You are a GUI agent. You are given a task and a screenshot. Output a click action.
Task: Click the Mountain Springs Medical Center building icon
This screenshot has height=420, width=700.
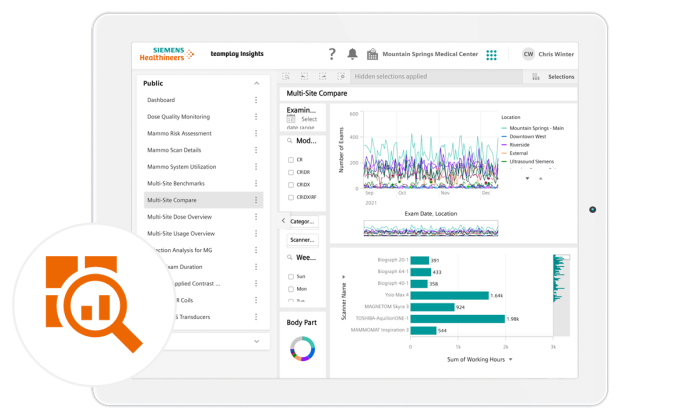point(372,55)
